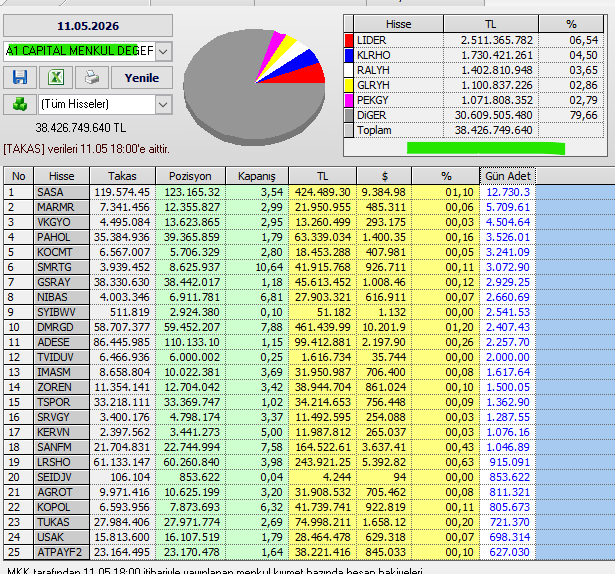Select the TSPOR stock cell
Image resolution: width=615 pixels, height=574 pixels.
pyautogui.click(x=62, y=402)
